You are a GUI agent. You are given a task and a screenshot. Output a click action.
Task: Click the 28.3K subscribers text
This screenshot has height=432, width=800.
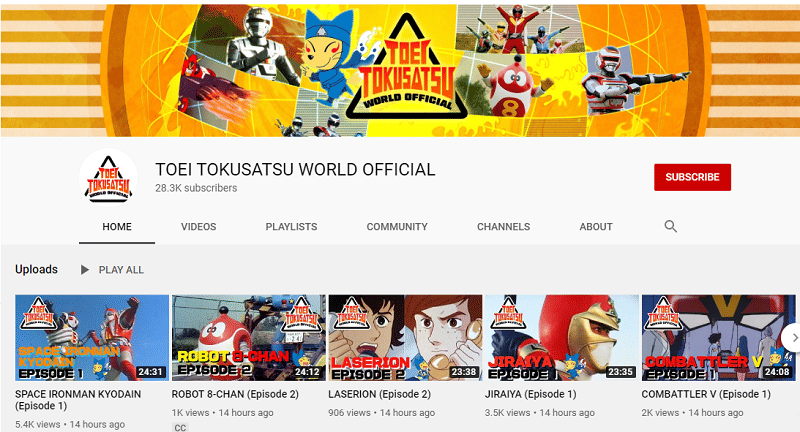tap(196, 188)
